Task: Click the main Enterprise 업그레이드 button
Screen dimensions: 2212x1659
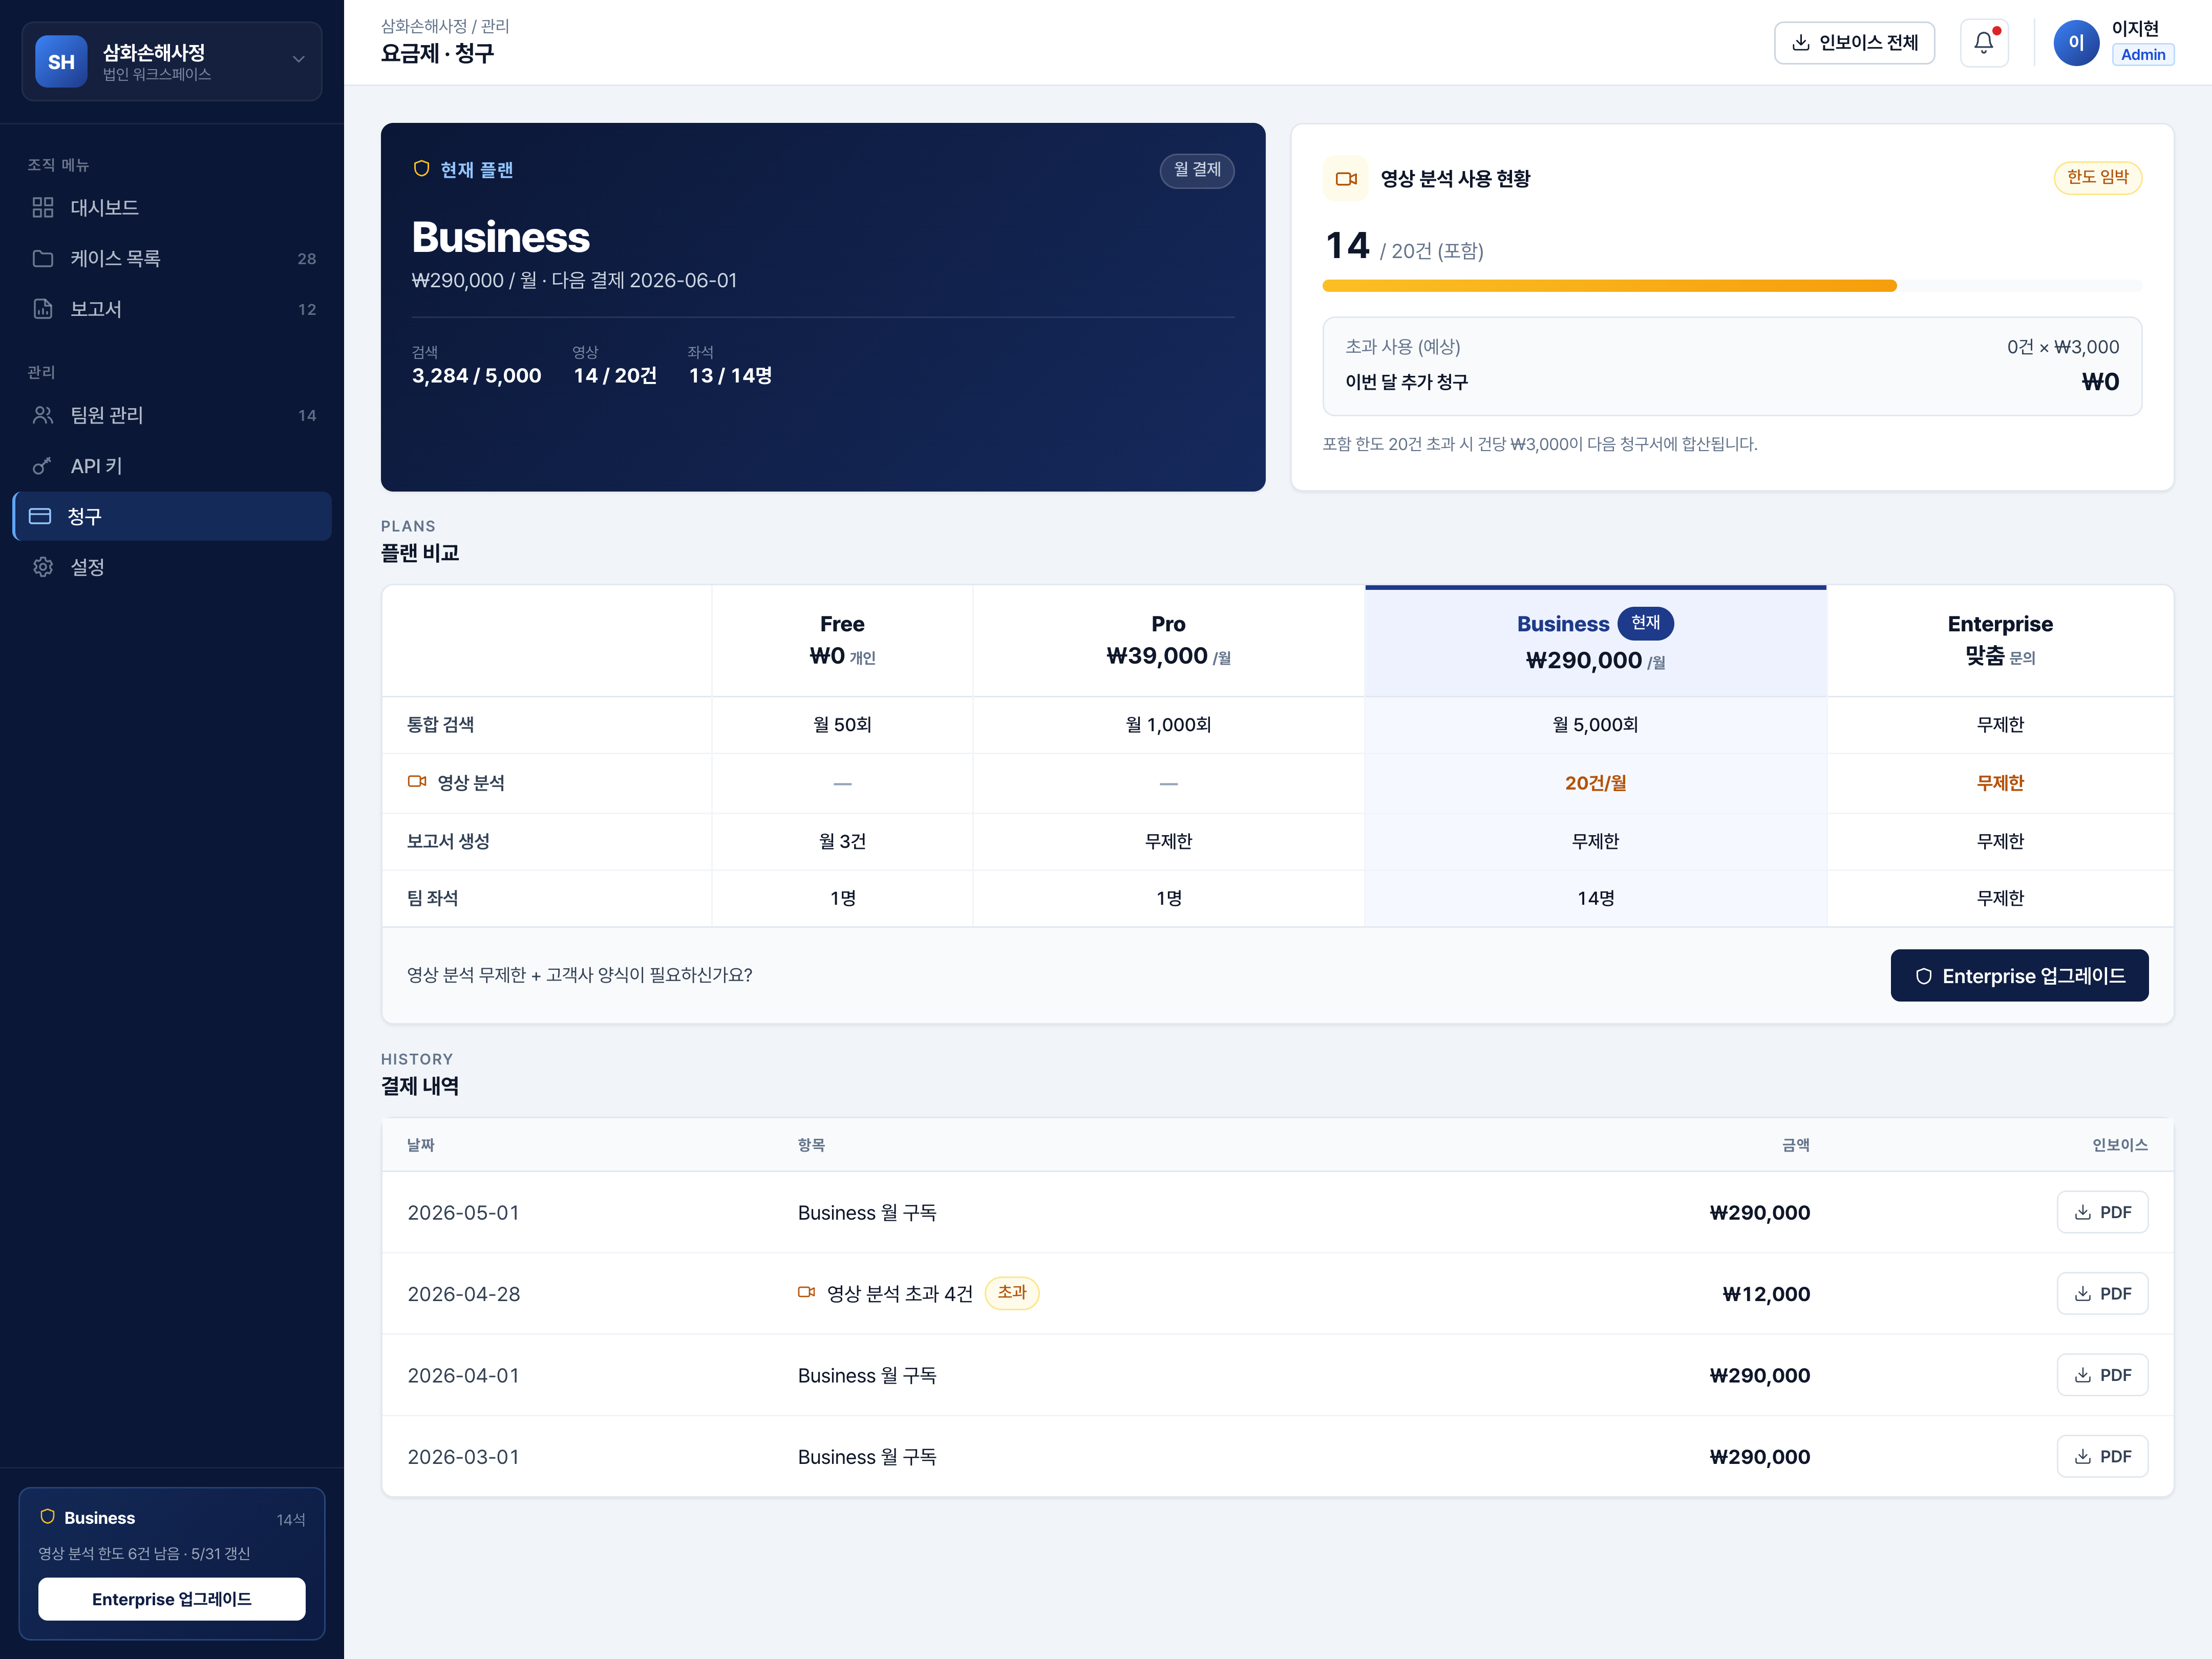Action: pos(2019,975)
